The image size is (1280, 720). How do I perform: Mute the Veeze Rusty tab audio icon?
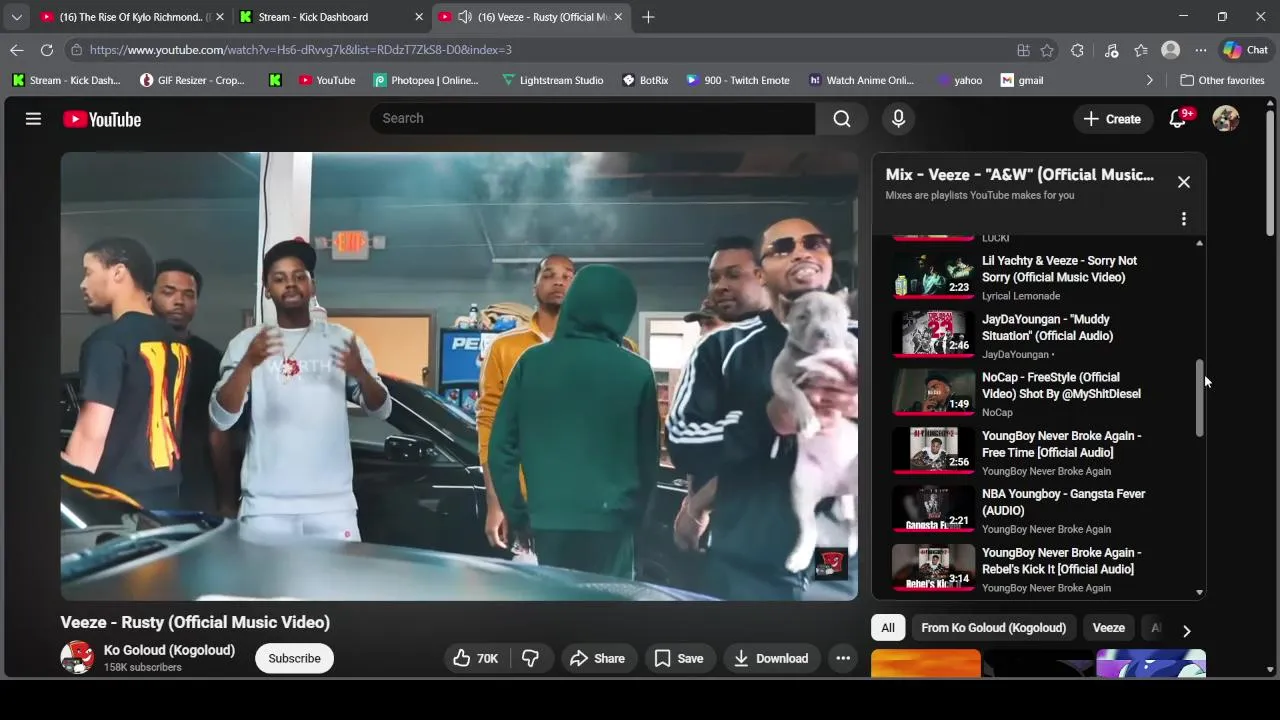coord(465,17)
